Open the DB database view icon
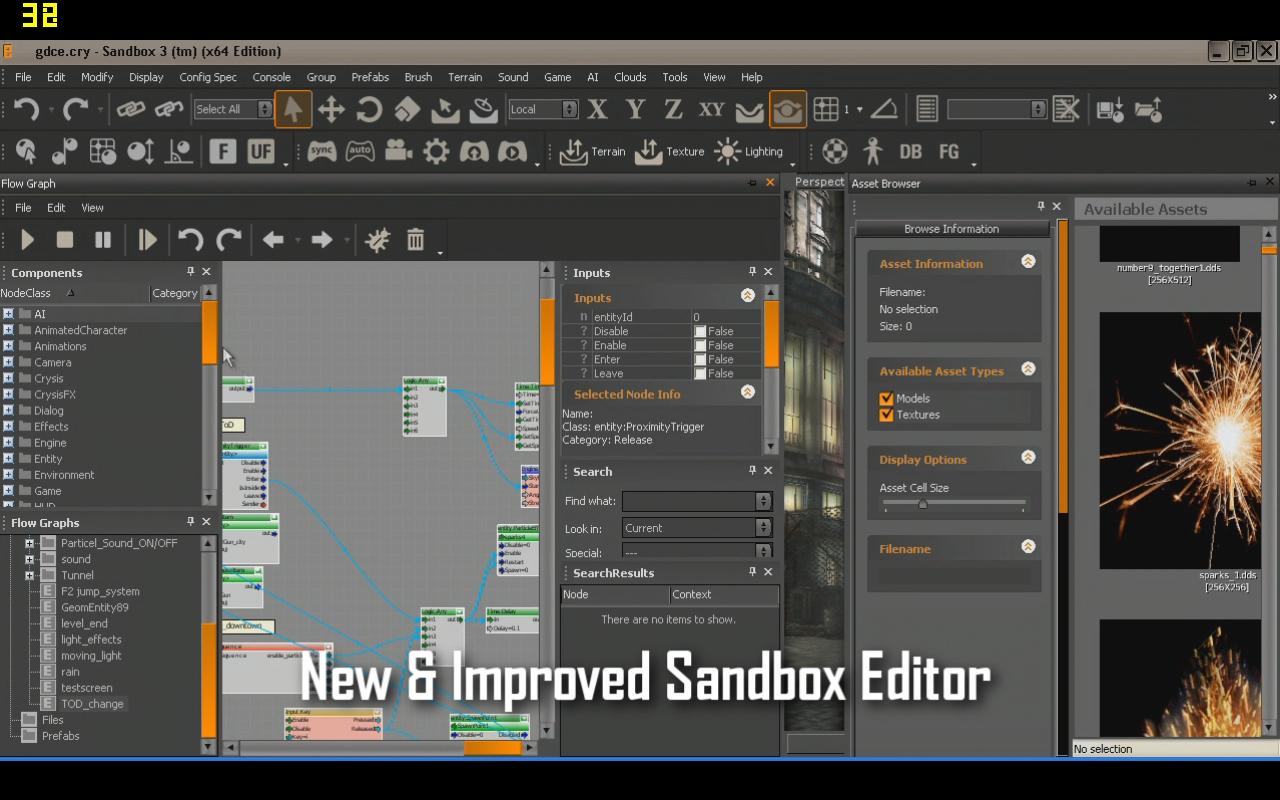The width and height of the screenshot is (1280, 800). pos(910,151)
